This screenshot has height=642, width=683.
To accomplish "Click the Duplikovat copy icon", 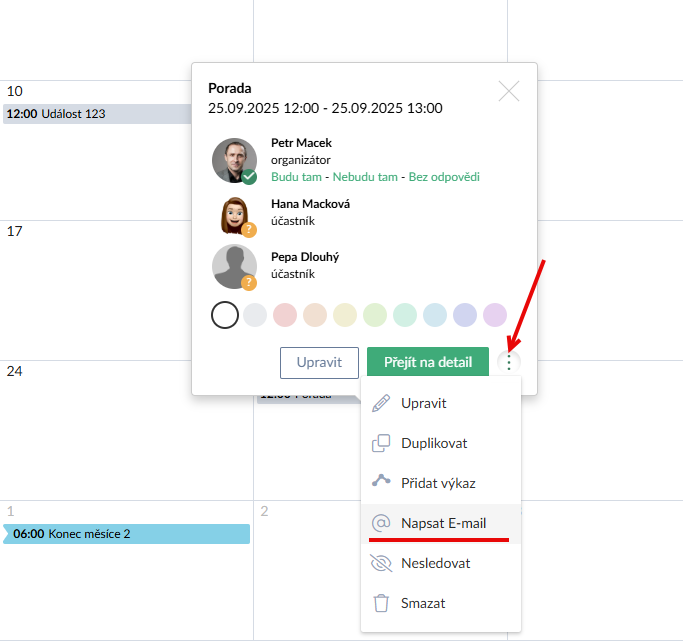I will tap(381, 443).
